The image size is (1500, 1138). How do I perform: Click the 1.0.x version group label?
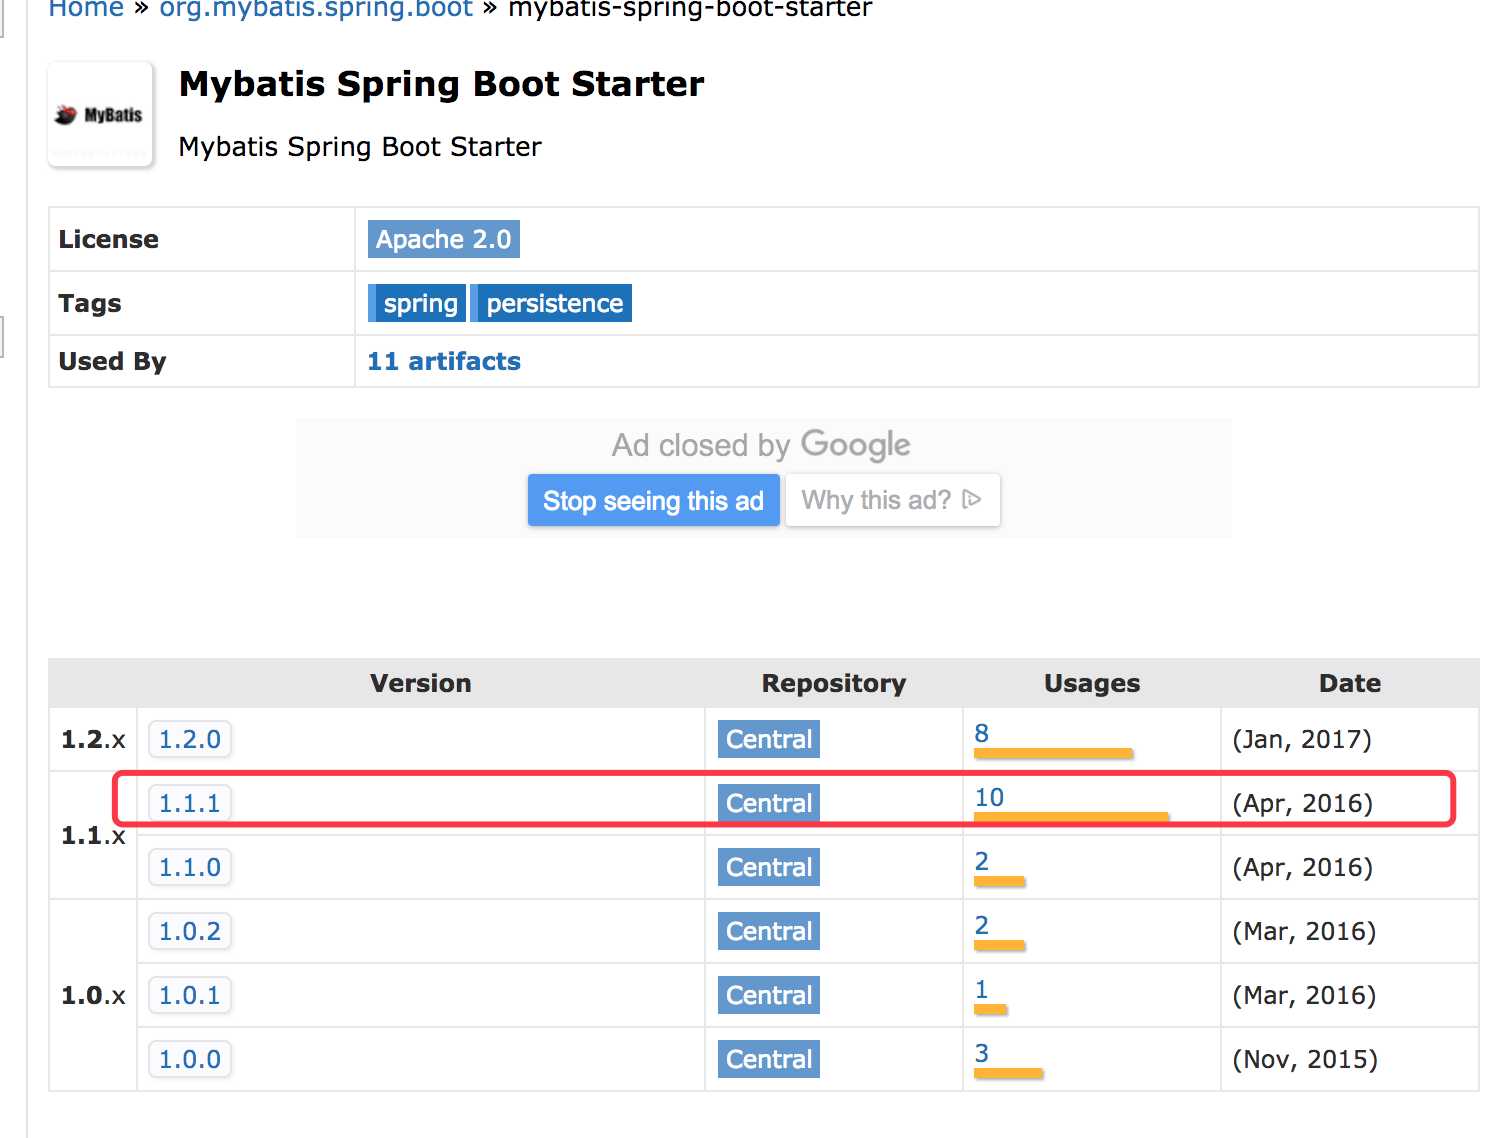pos(93,995)
